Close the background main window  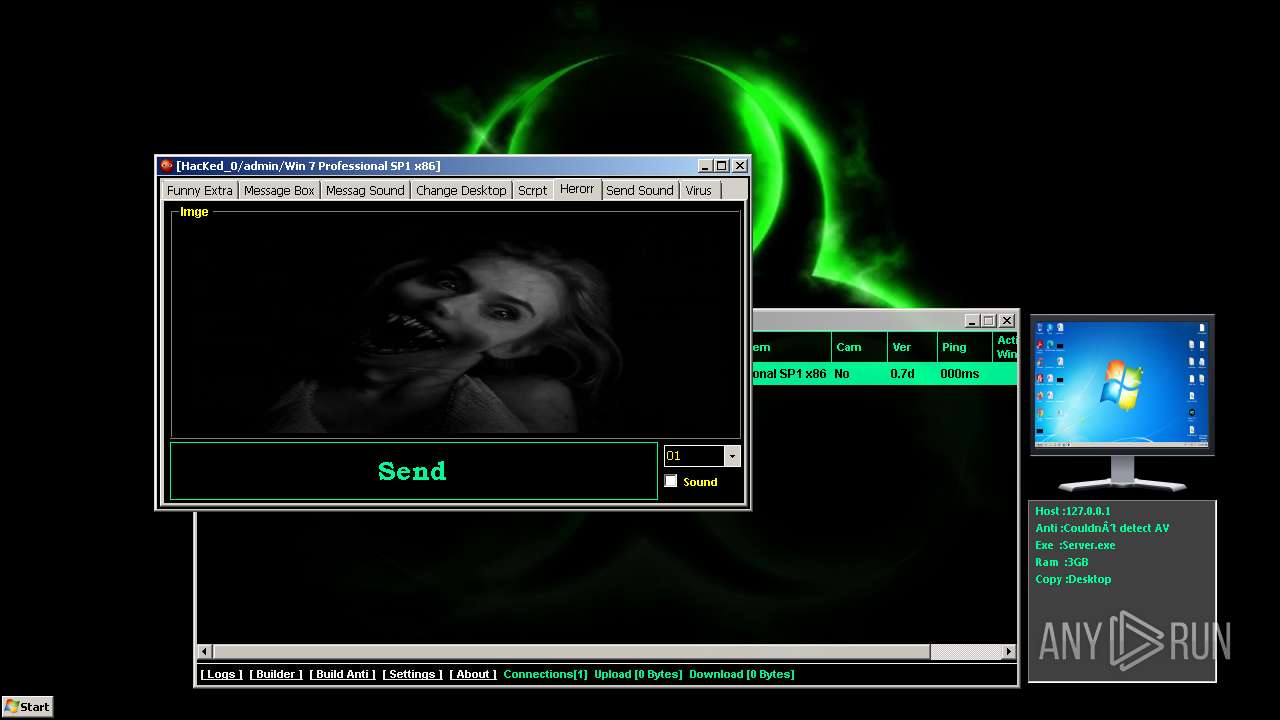1007,321
